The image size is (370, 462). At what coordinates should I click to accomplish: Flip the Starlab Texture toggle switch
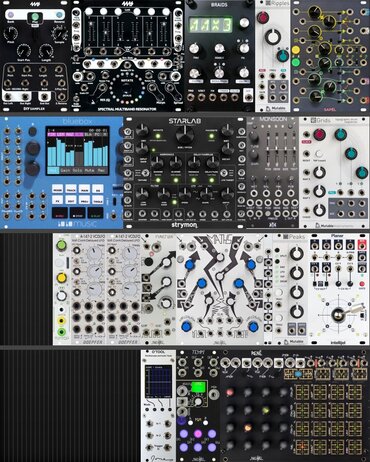146,173
